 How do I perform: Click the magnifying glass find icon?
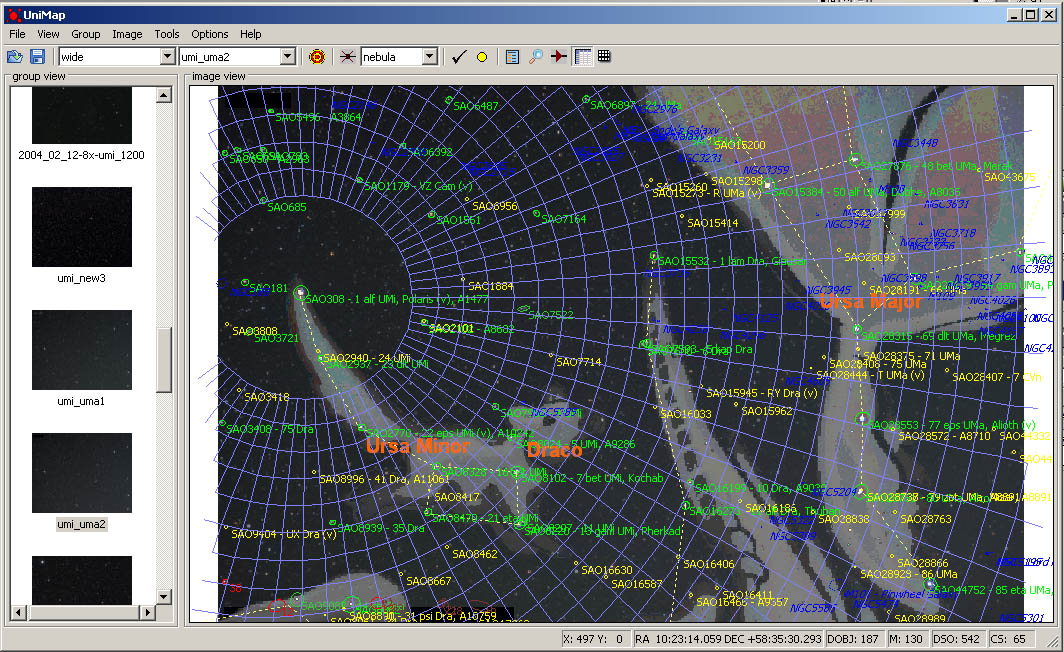(x=536, y=57)
